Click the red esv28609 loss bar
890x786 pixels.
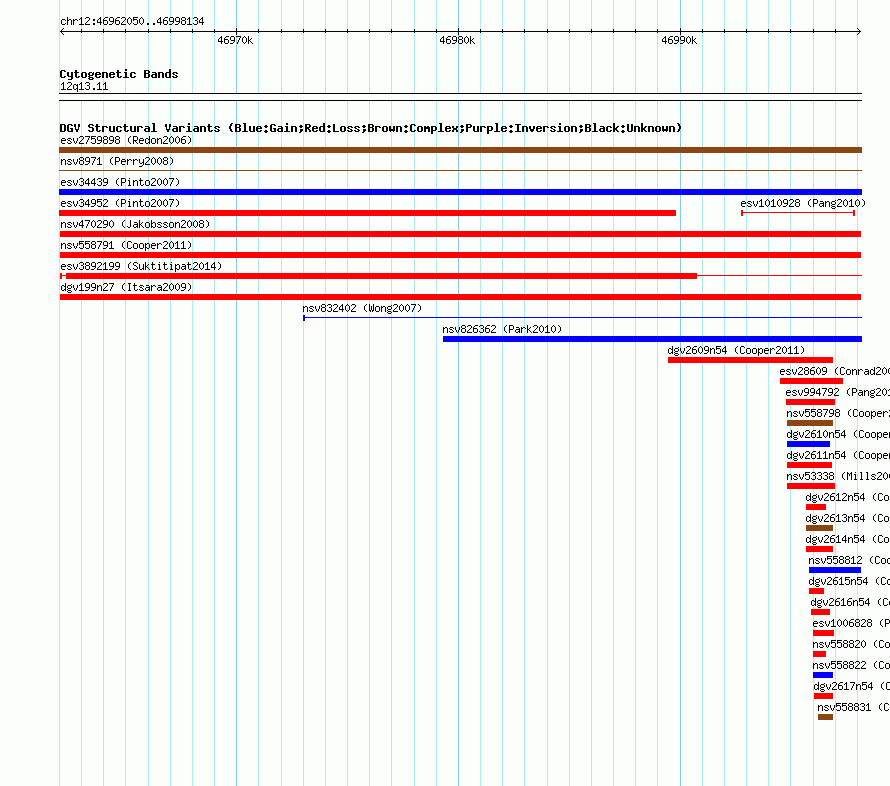(811, 381)
